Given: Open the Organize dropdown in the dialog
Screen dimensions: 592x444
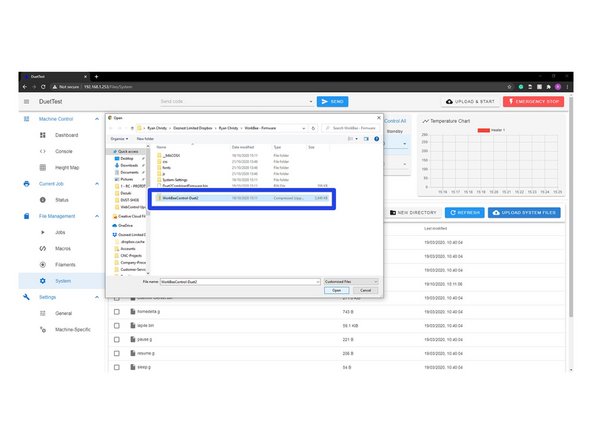Looking at the screenshot, I should (x=119, y=139).
